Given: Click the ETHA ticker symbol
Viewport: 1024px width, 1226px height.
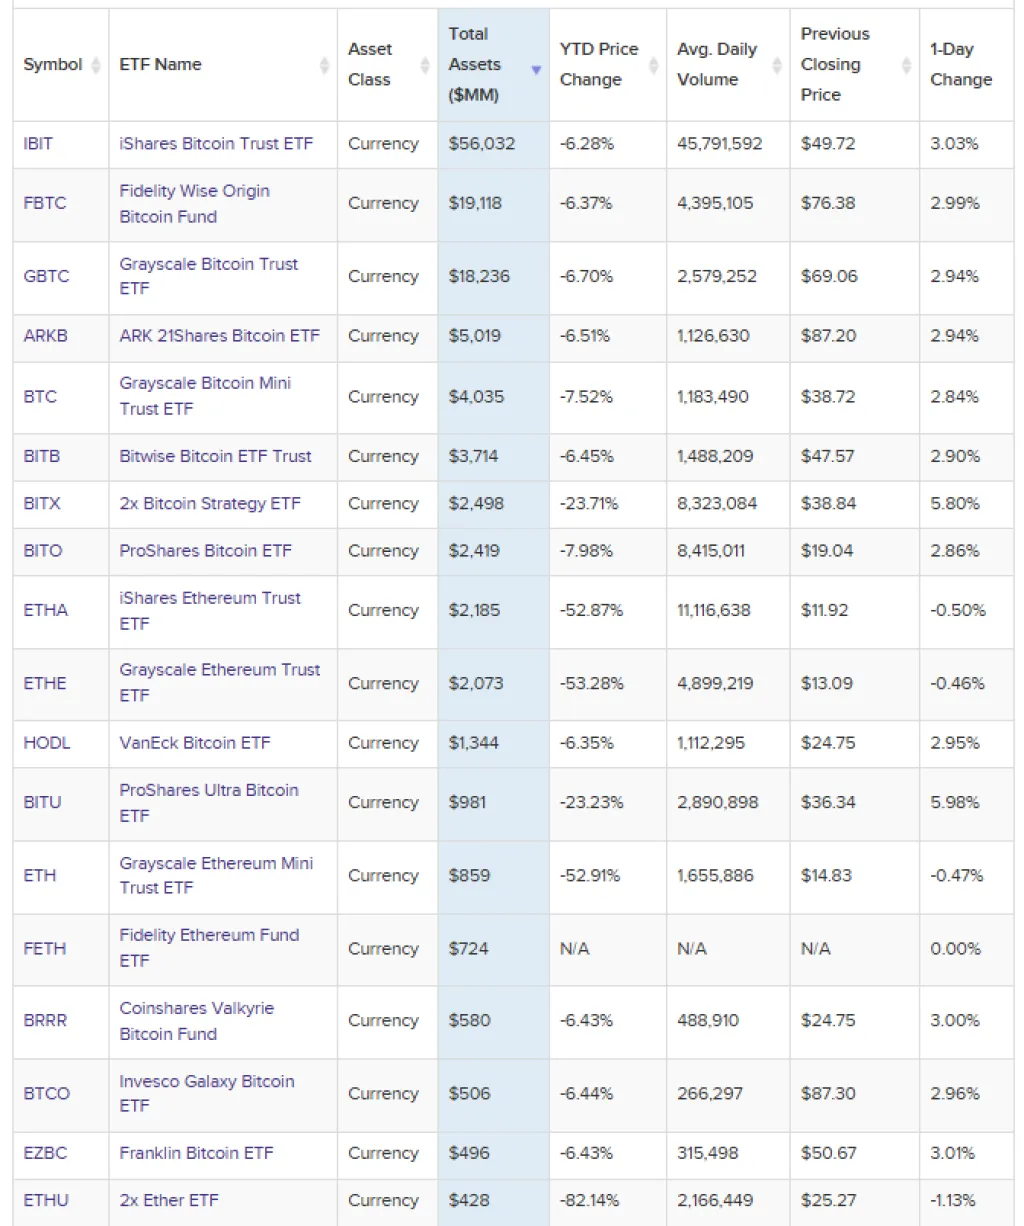Looking at the screenshot, I should tap(46, 610).
